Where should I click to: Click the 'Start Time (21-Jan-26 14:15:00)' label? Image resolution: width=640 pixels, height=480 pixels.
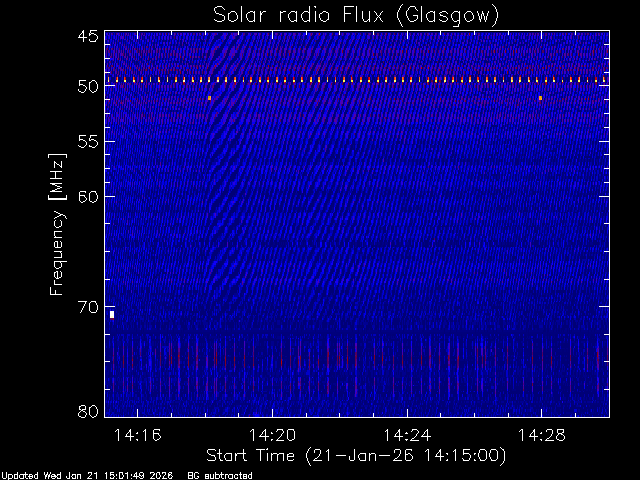(x=356, y=456)
